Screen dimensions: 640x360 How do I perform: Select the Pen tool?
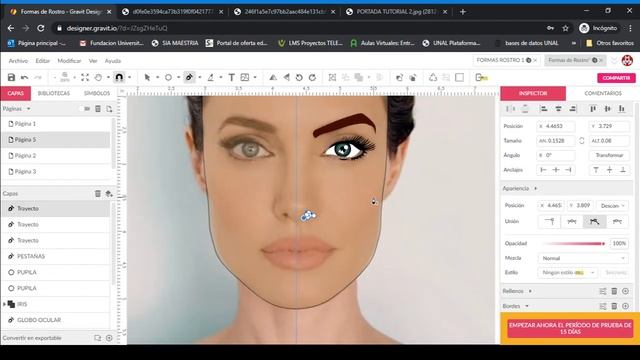coord(189,77)
